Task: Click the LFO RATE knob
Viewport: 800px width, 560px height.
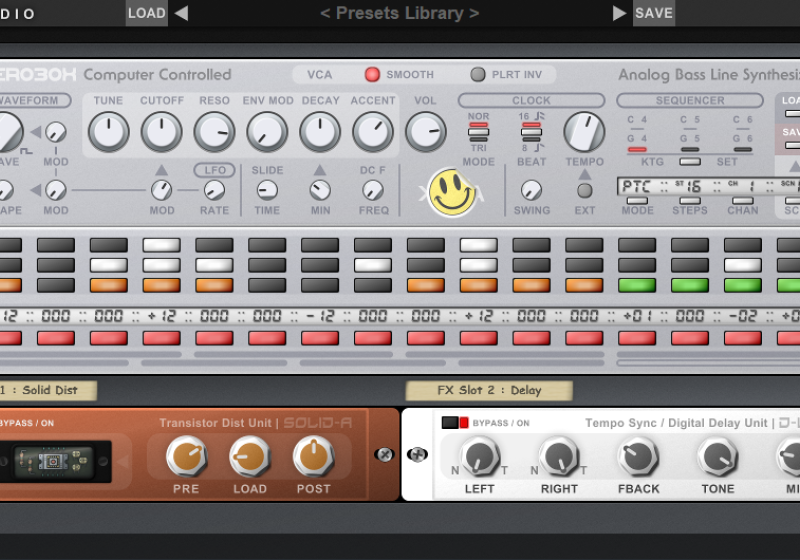Action: [x=214, y=190]
